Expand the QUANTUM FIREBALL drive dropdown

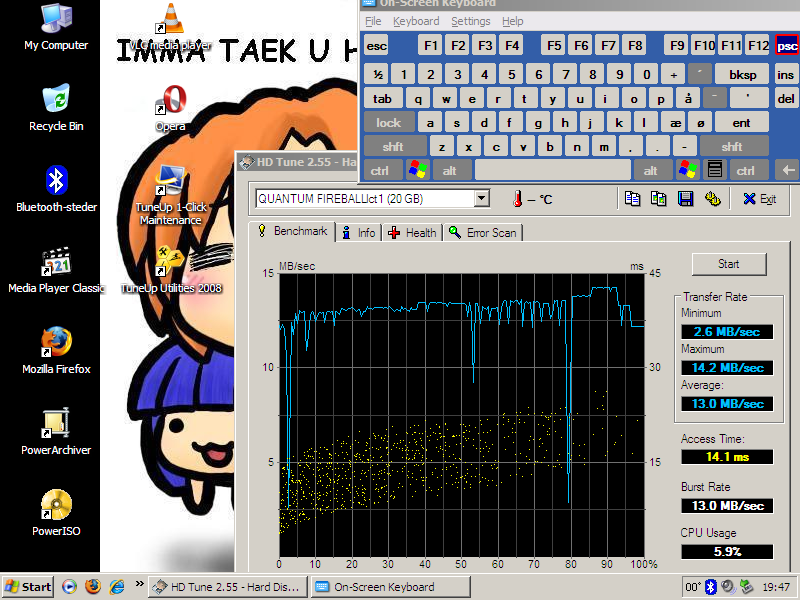point(482,198)
